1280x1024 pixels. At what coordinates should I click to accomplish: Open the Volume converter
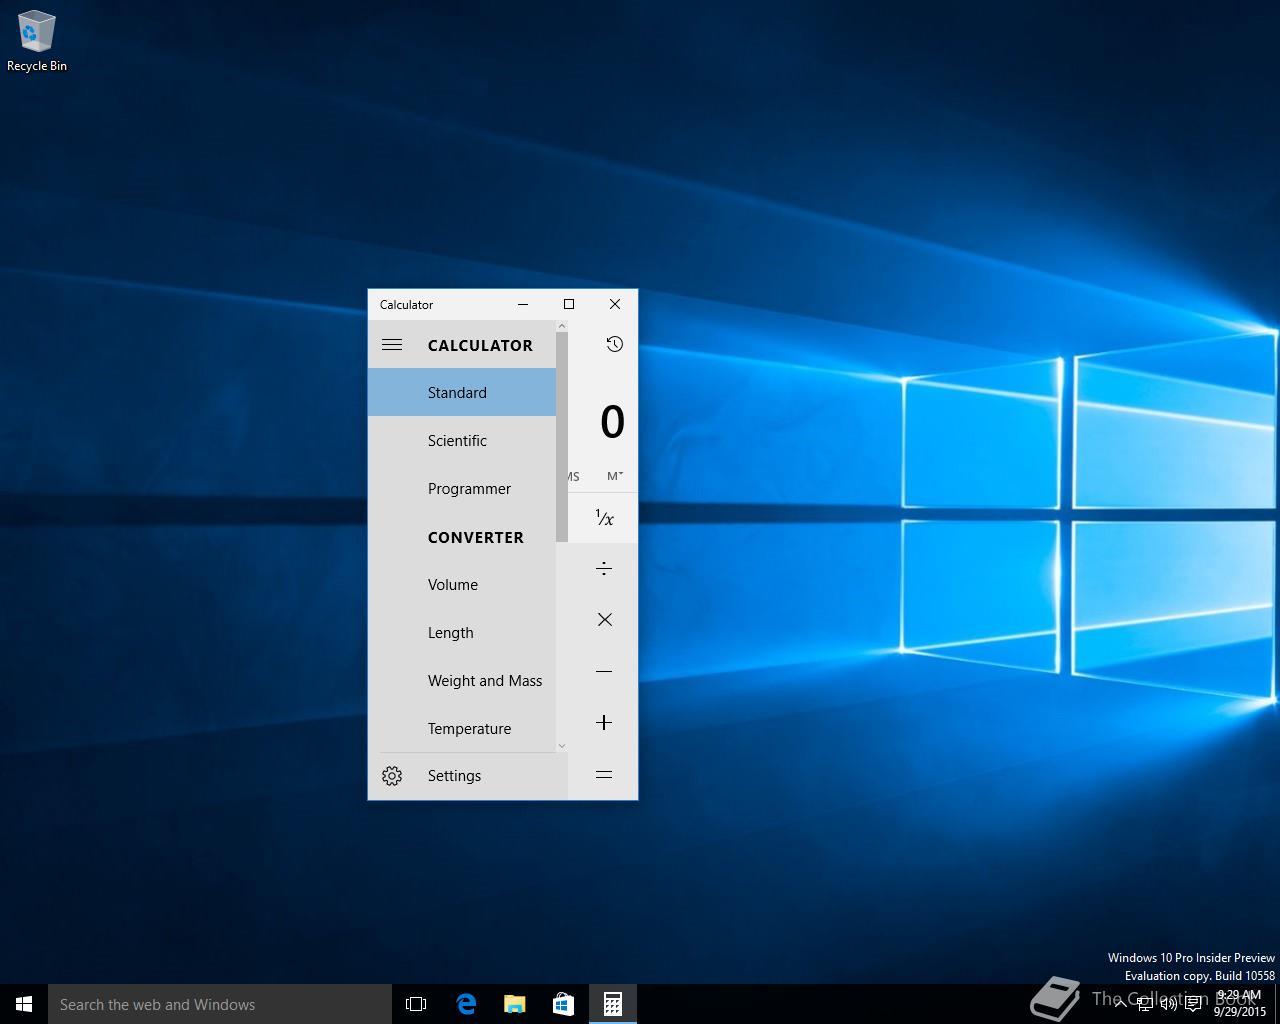click(x=462, y=584)
